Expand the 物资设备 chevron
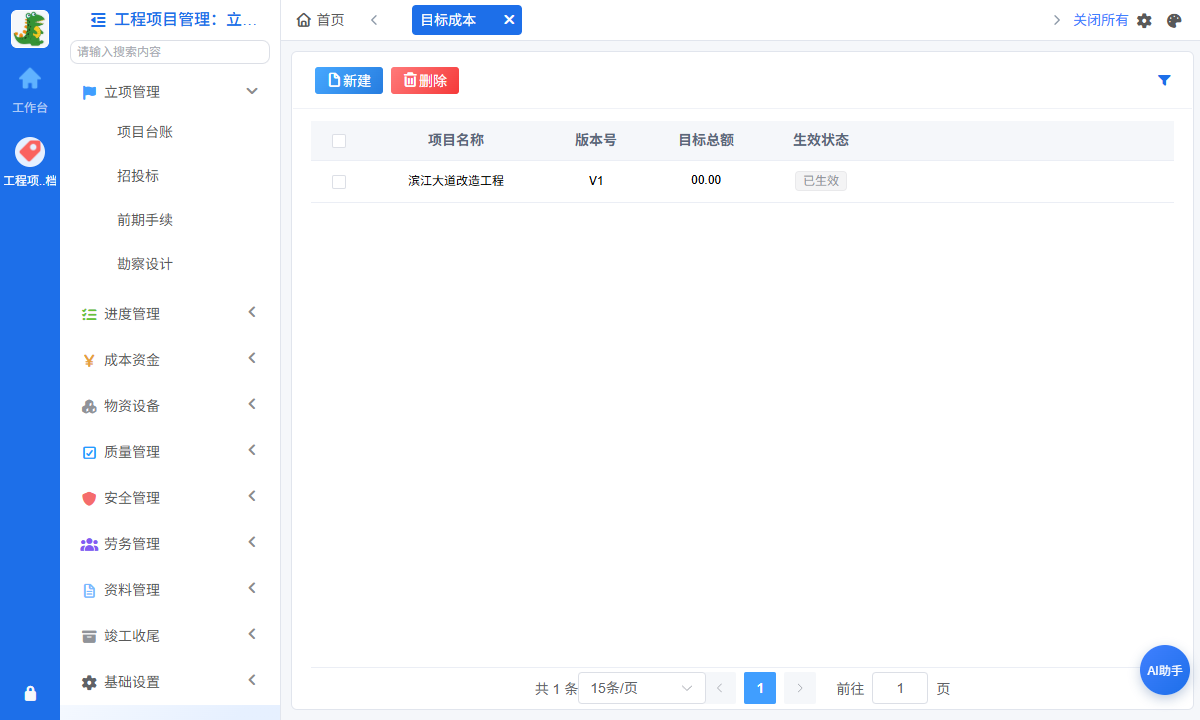This screenshot has width=1200, height=720. (x=252, y=404)
